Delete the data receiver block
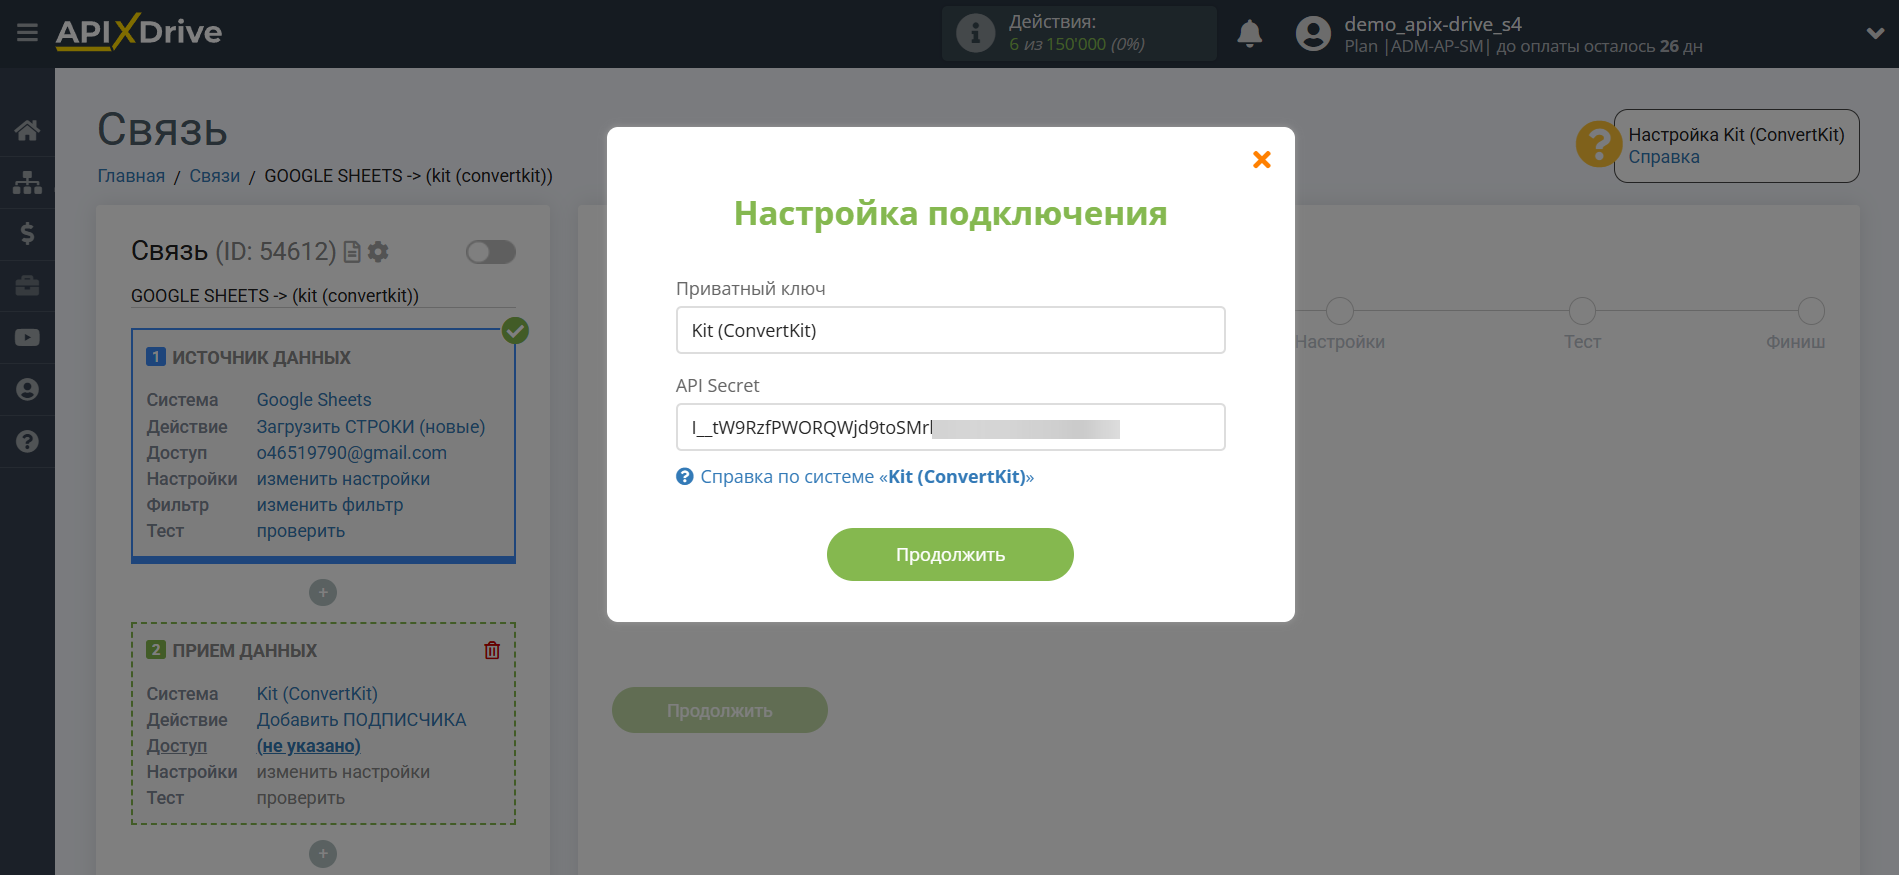 coord(492,650)
